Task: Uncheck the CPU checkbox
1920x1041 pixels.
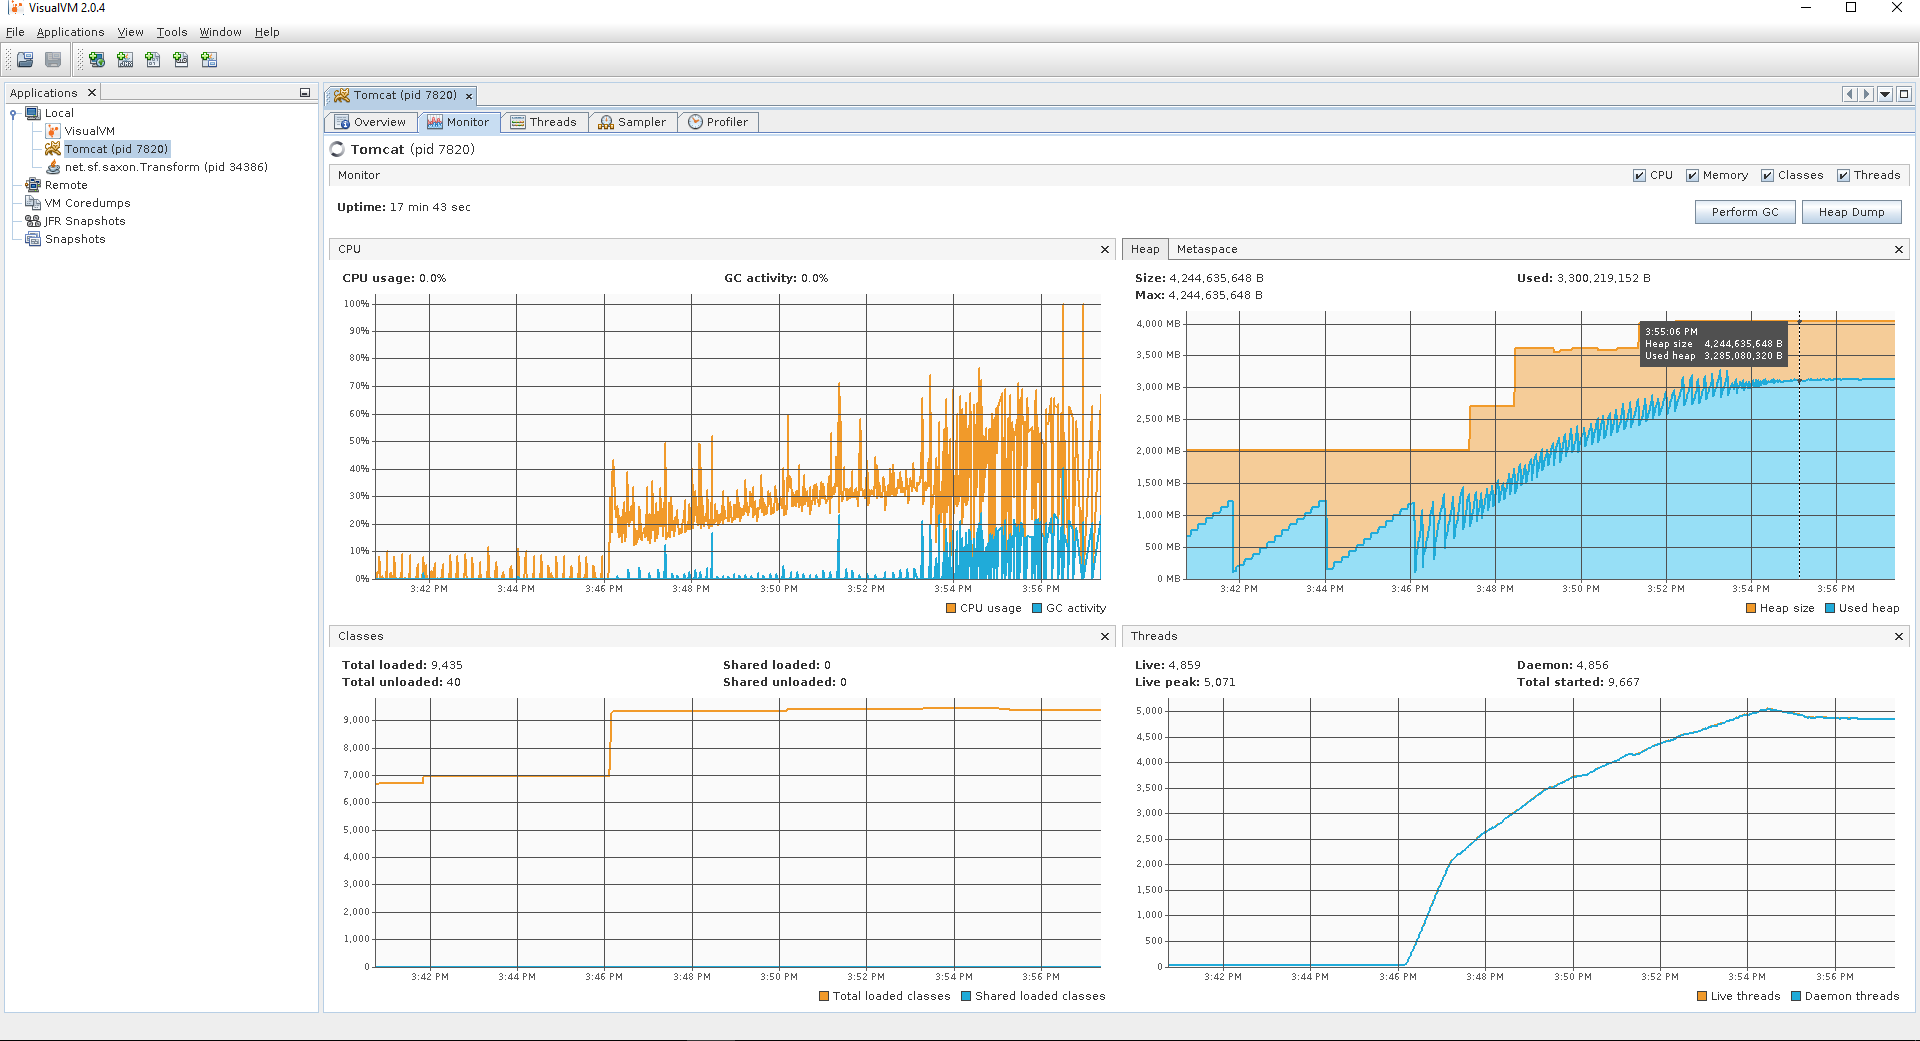Action: [x=1640, y=176]
